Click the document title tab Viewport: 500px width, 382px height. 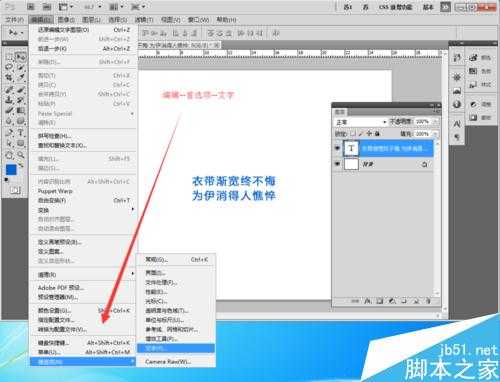coord(179,45)
